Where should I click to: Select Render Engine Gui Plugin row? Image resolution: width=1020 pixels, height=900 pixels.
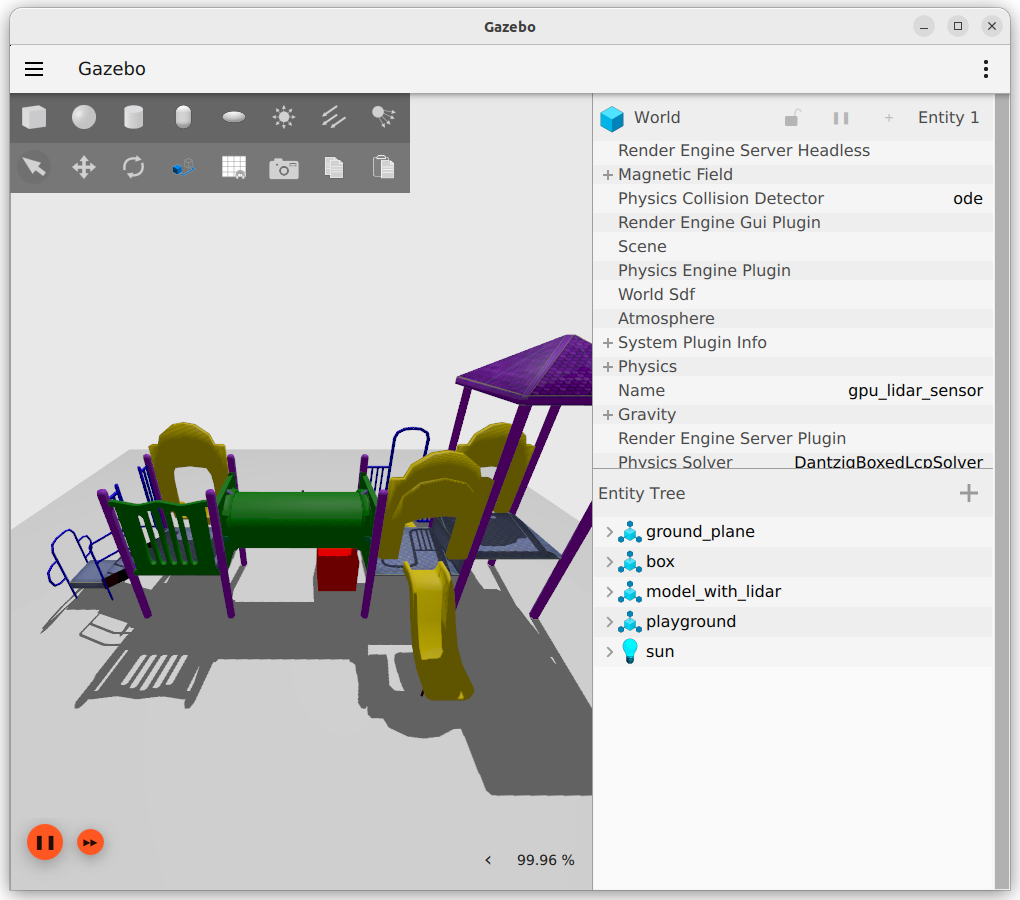(x=793, y=222)
